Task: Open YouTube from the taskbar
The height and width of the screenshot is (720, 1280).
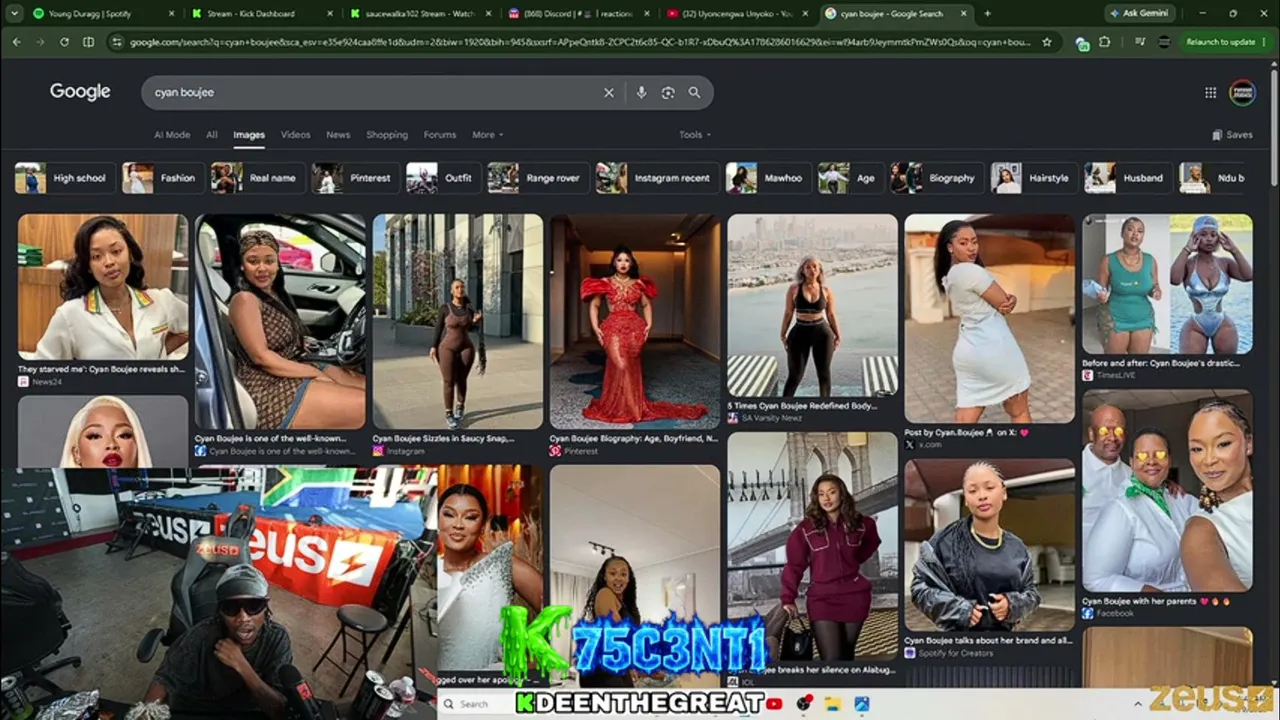Action: [773, 704]
